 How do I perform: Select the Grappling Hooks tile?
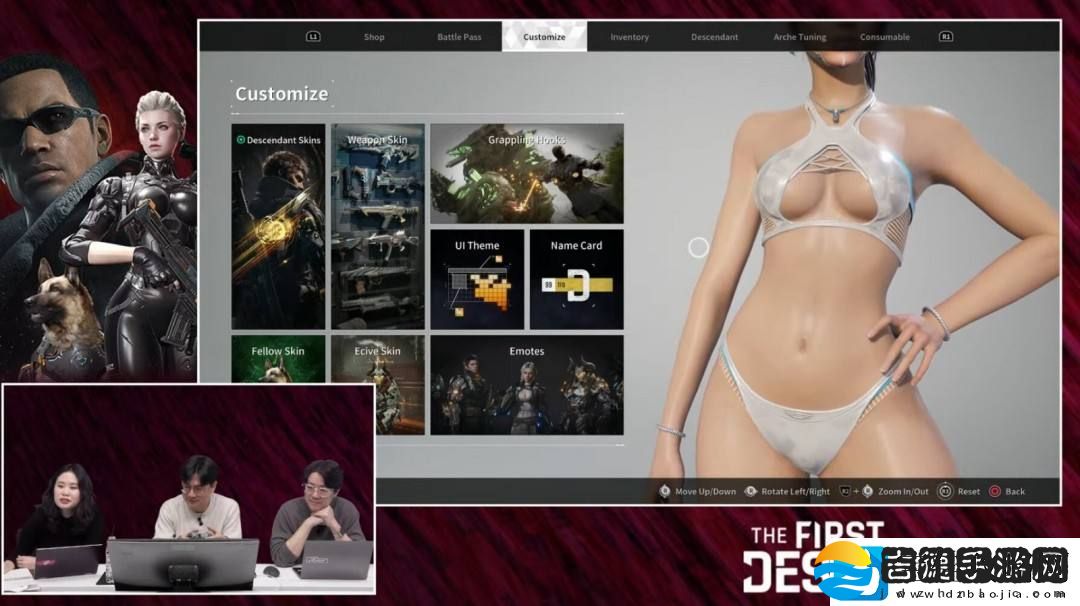click(x=527, y=174)
